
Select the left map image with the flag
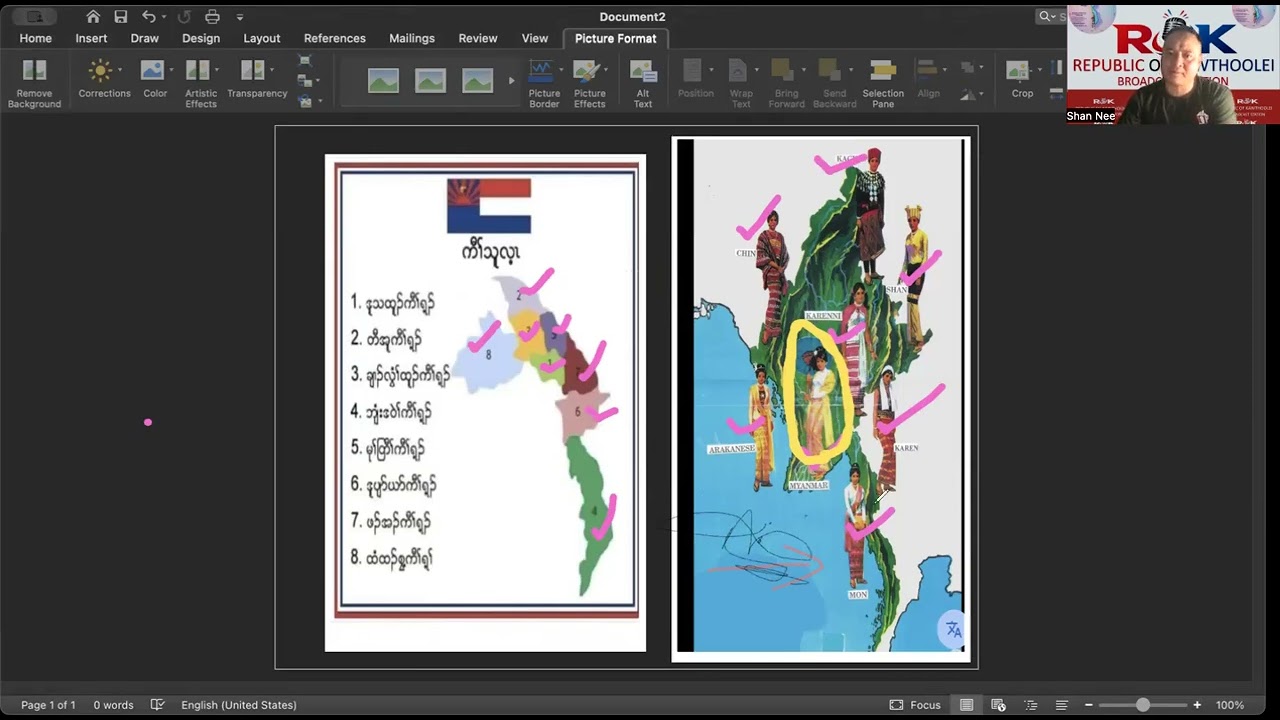tap(485, 402)
